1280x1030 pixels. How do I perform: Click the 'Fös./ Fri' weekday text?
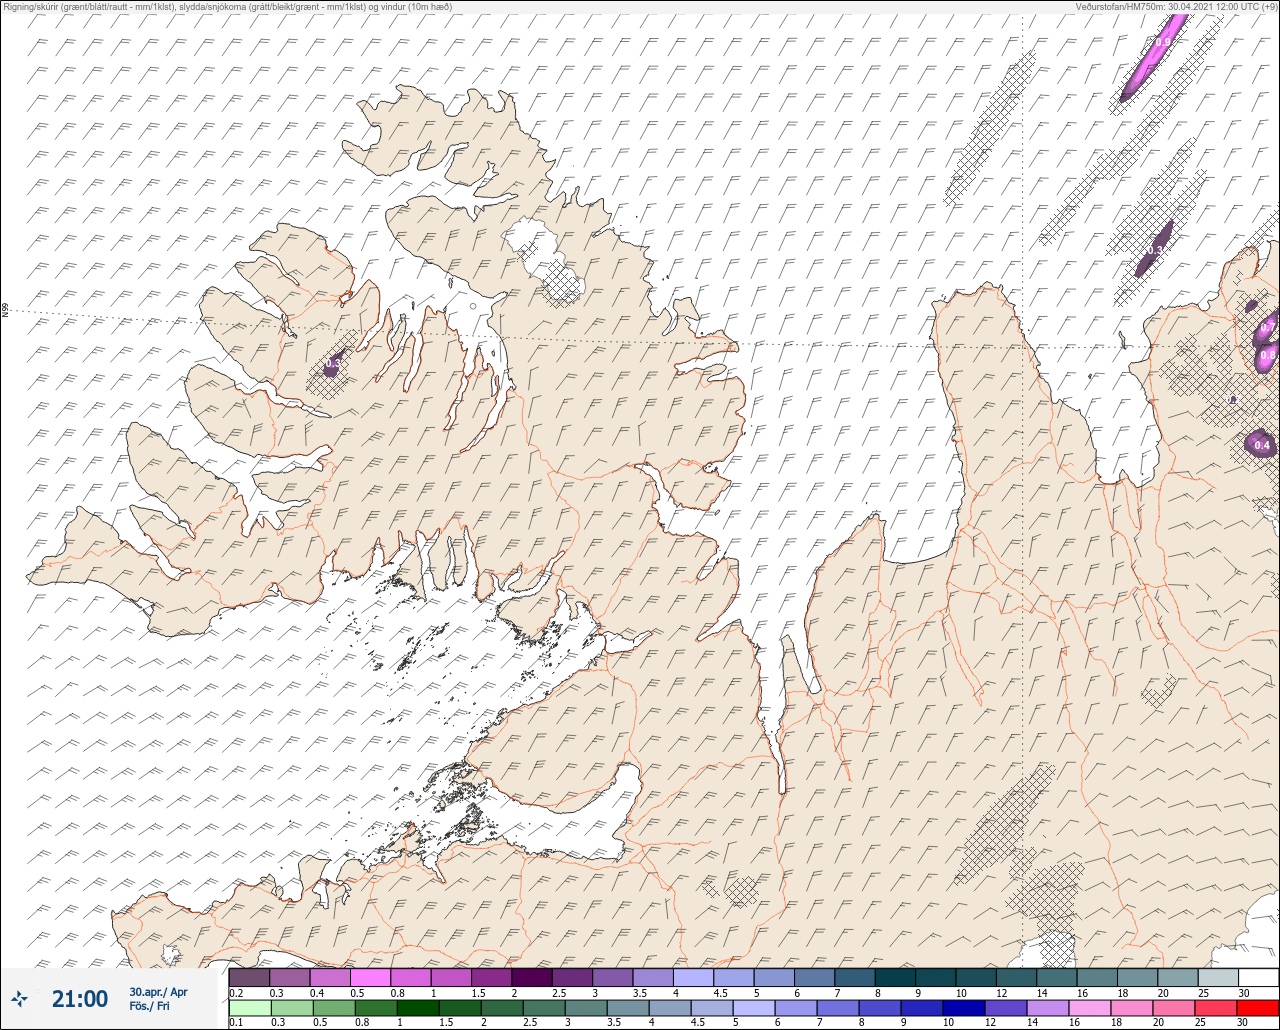(x=149, y=1007)
